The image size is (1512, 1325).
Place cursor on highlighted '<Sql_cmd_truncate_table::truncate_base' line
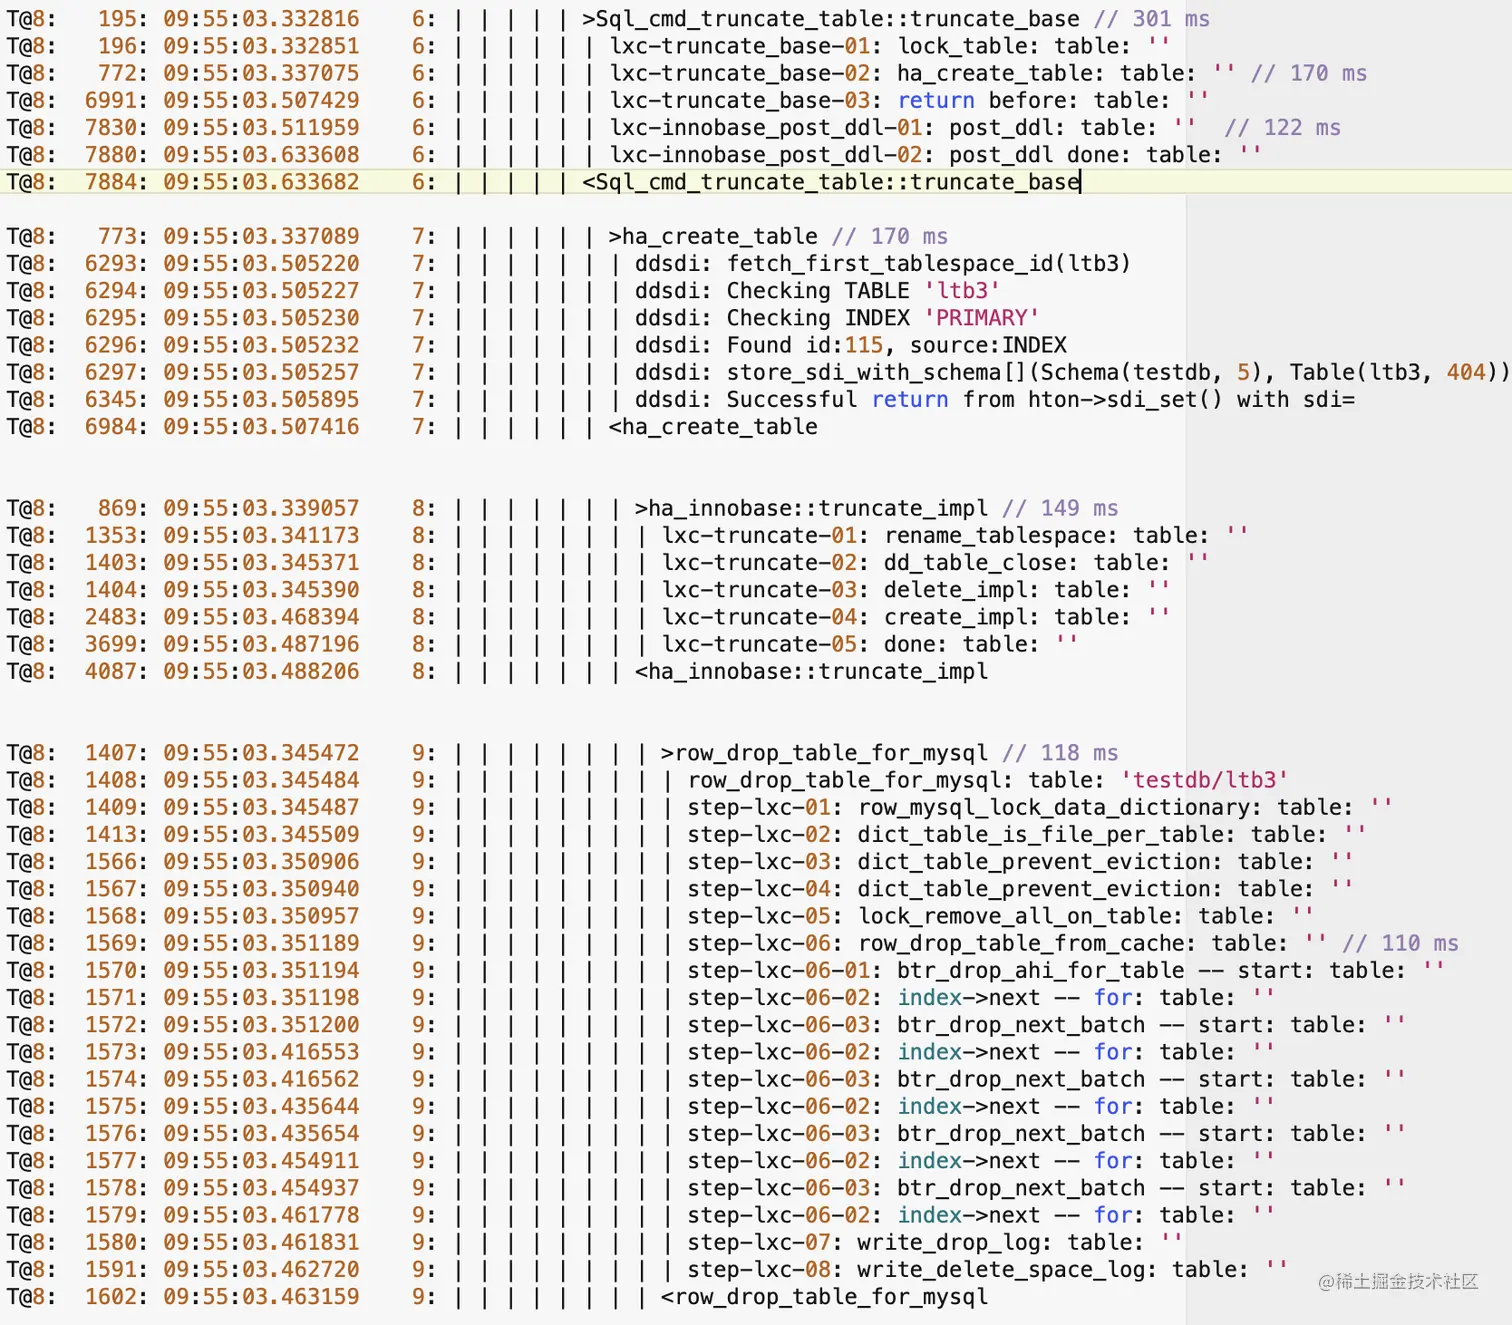756,182
